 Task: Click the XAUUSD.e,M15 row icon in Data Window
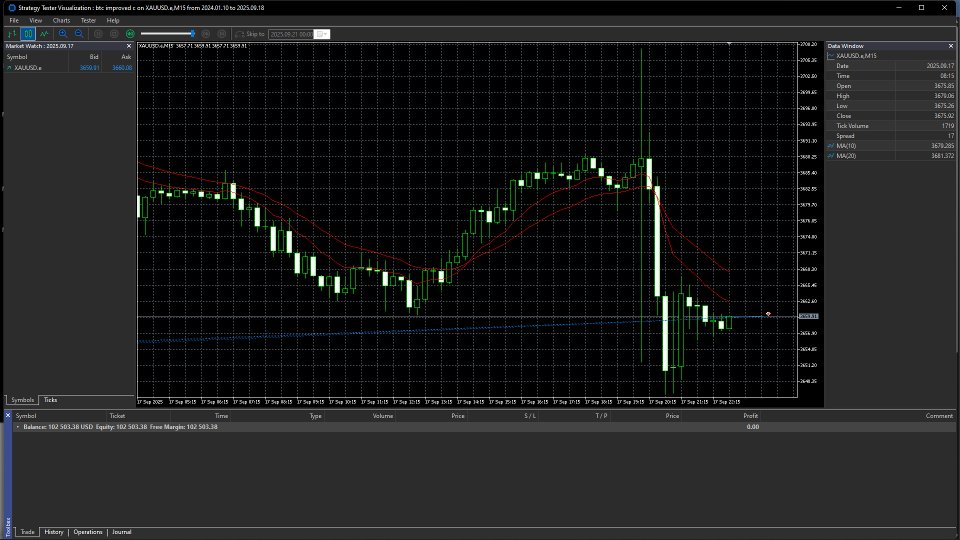click(x=831, y=56)
